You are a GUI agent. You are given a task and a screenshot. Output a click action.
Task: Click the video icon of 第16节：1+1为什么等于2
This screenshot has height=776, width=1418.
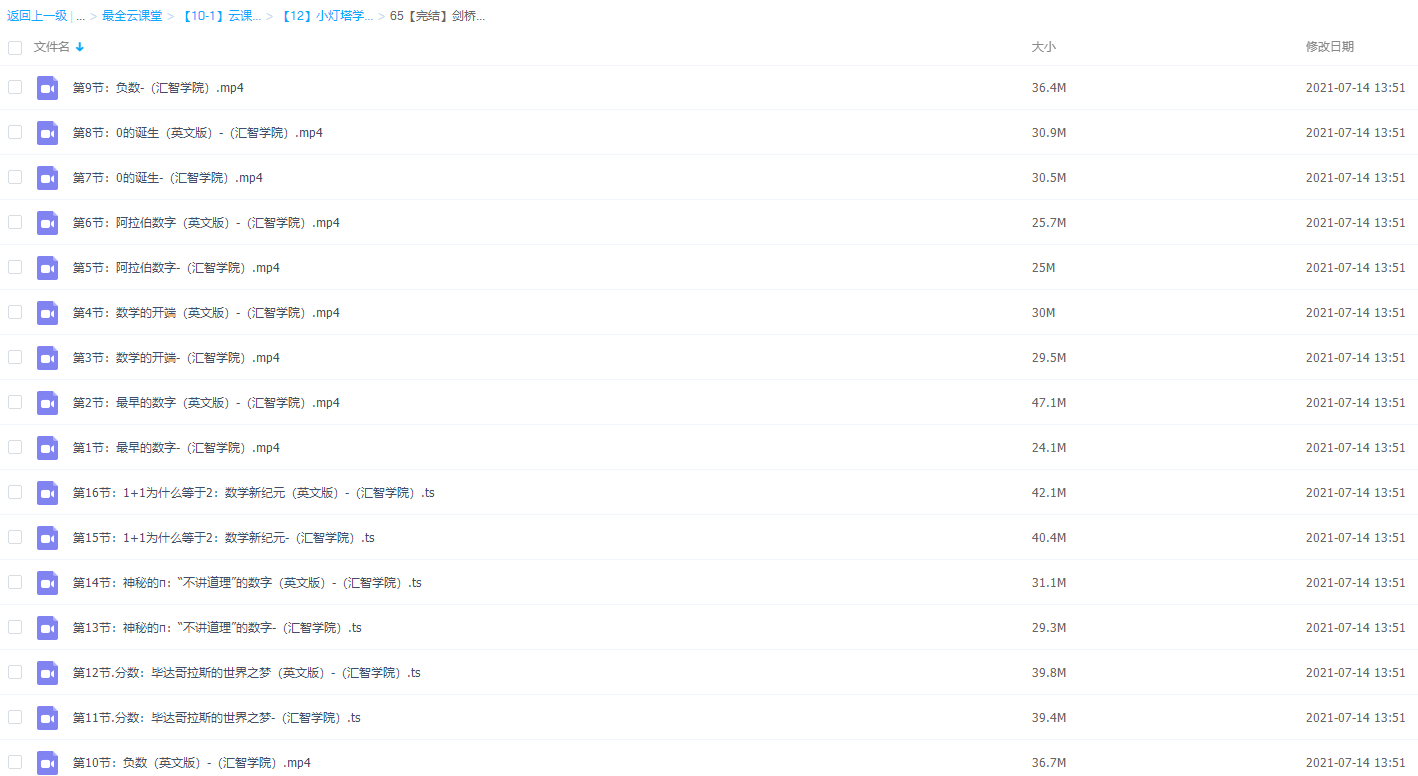(47, 492)
